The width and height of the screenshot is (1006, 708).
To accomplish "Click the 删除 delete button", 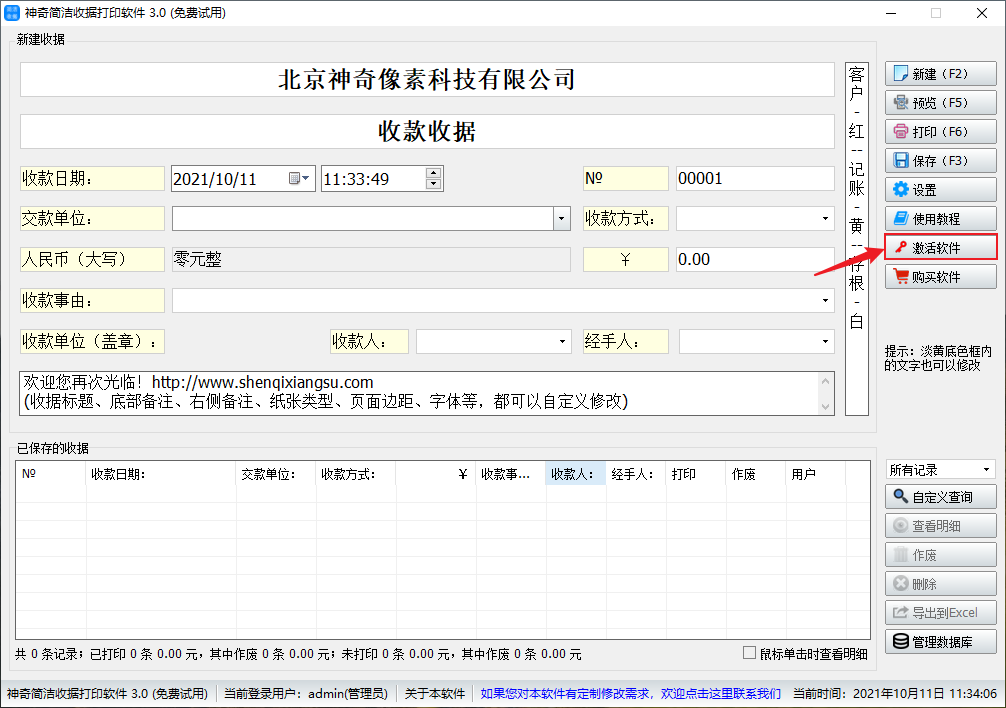I will (x=941, y=584).
